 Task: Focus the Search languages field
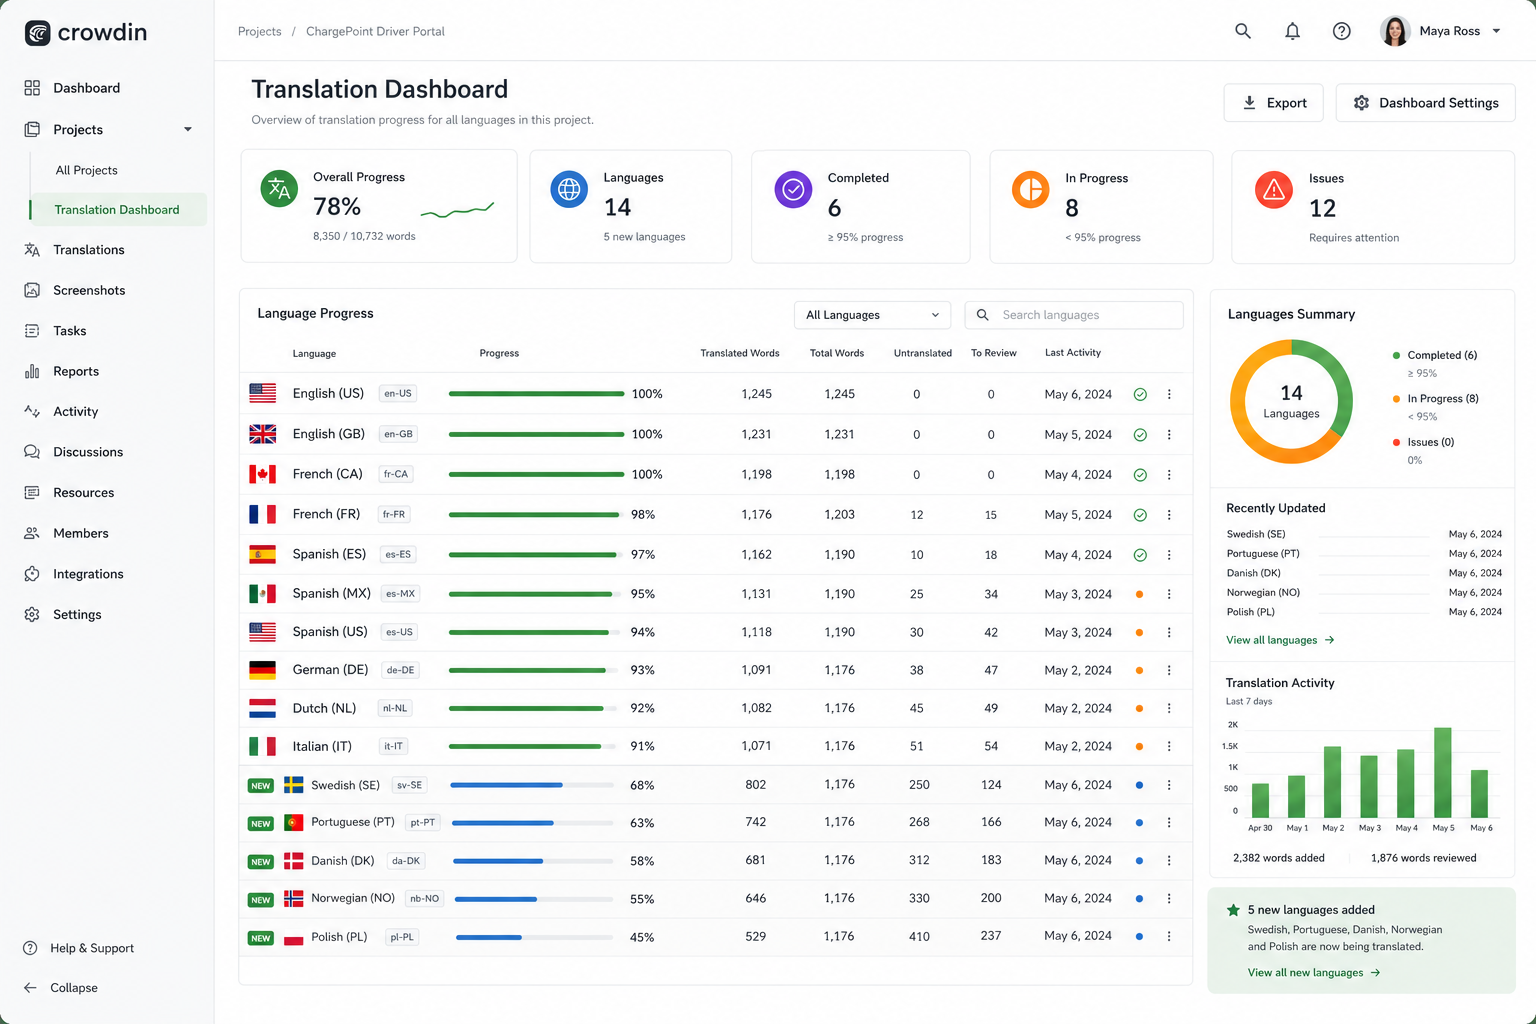tap(1074, 315)
